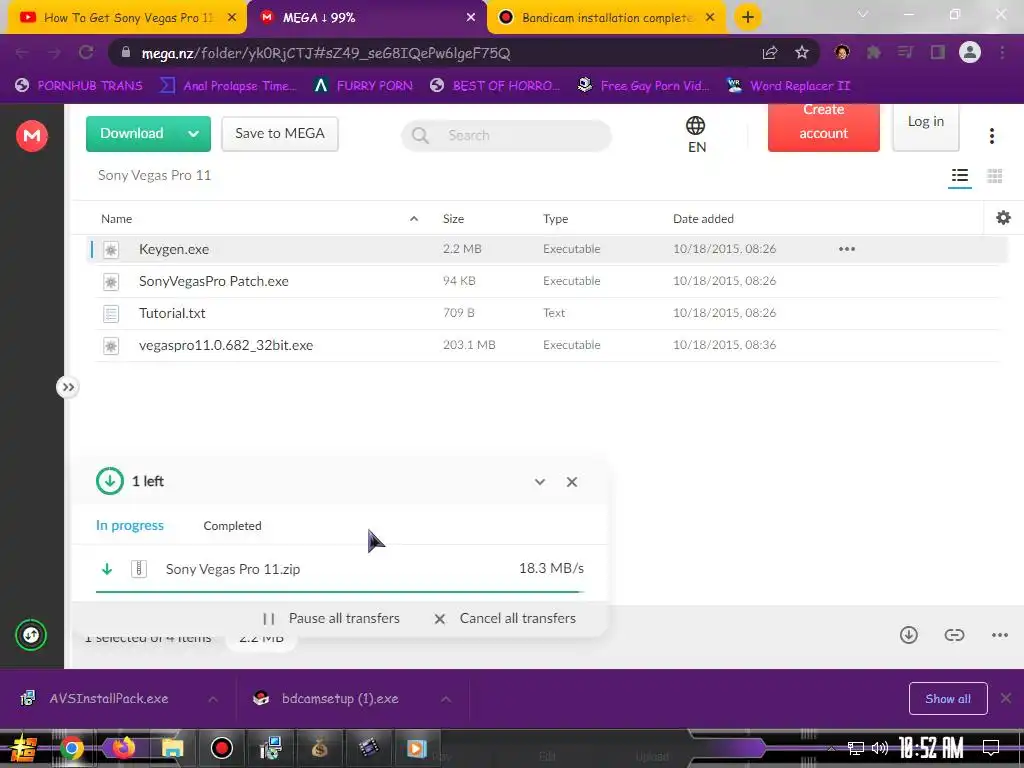Open the browser extensions puzzle icon

873,53
